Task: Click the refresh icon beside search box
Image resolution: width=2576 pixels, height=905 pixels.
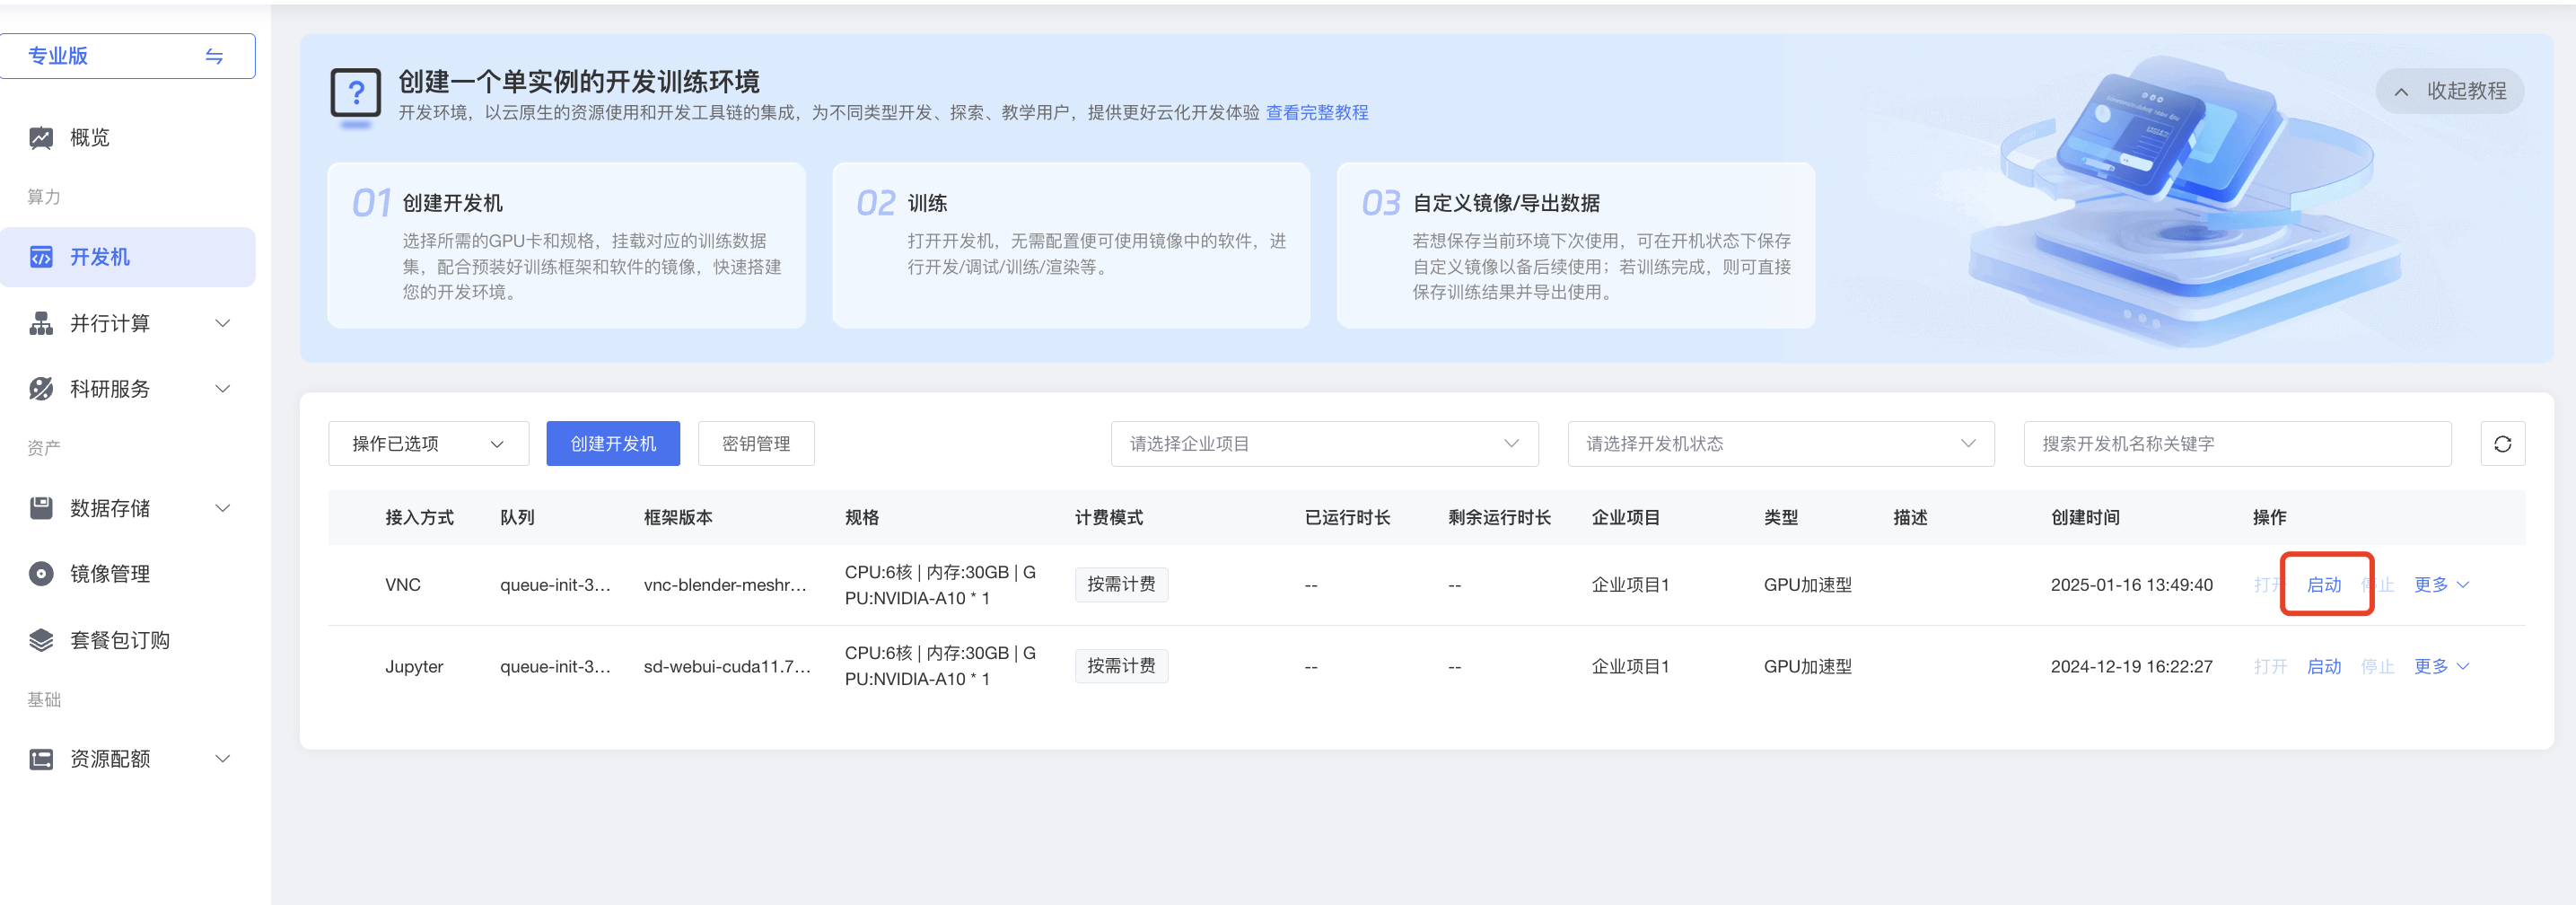Action: click(2502, 444)
